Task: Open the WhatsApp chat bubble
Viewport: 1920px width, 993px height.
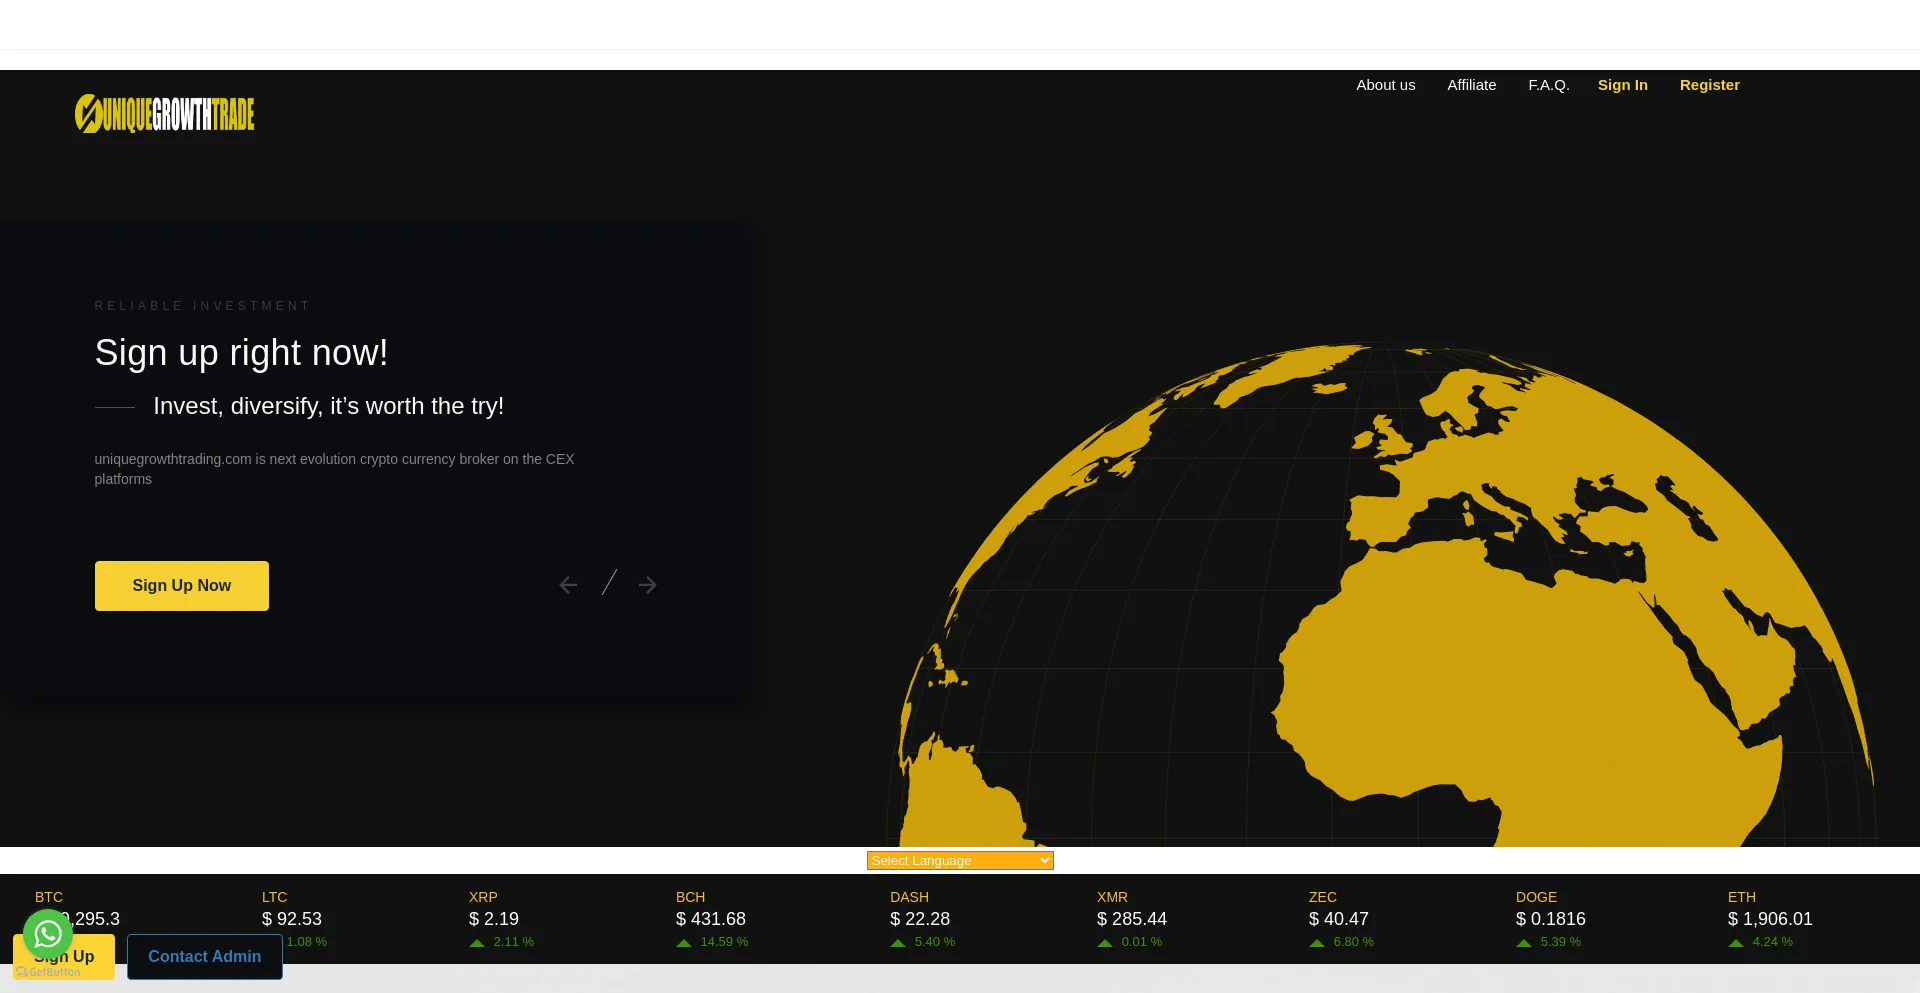Action: pos(48,934)
